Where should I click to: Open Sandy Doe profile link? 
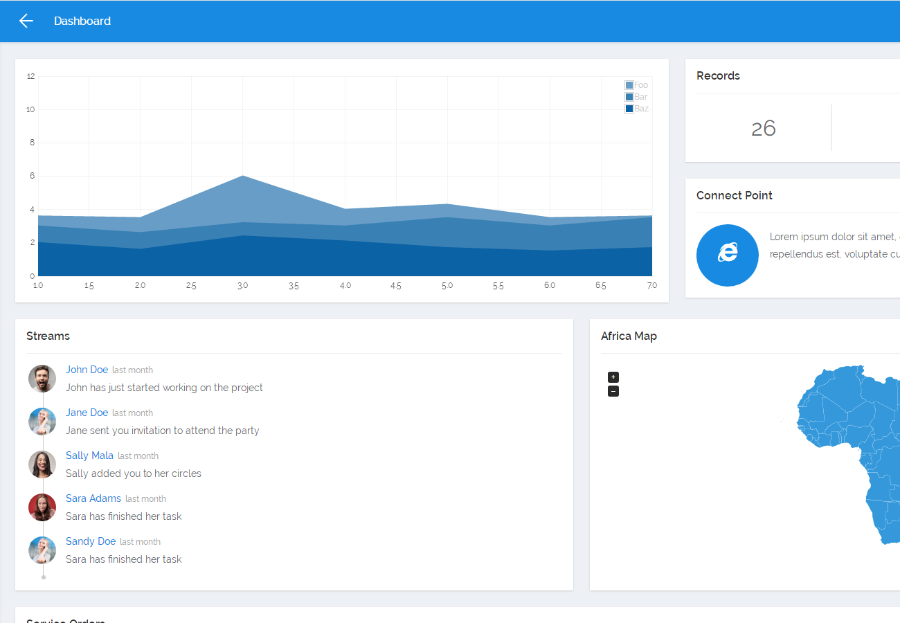click(91, 541)
